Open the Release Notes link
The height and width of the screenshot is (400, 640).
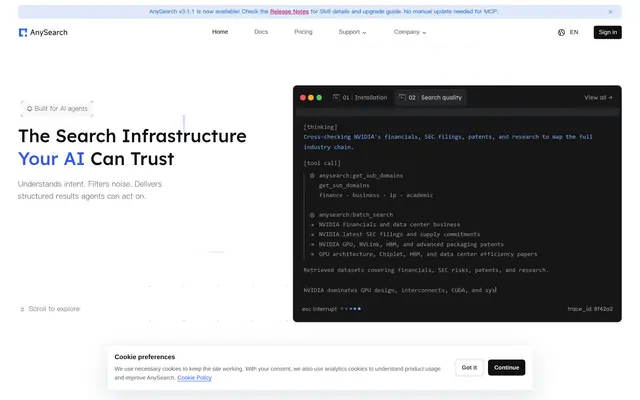[x=289, y=11]
